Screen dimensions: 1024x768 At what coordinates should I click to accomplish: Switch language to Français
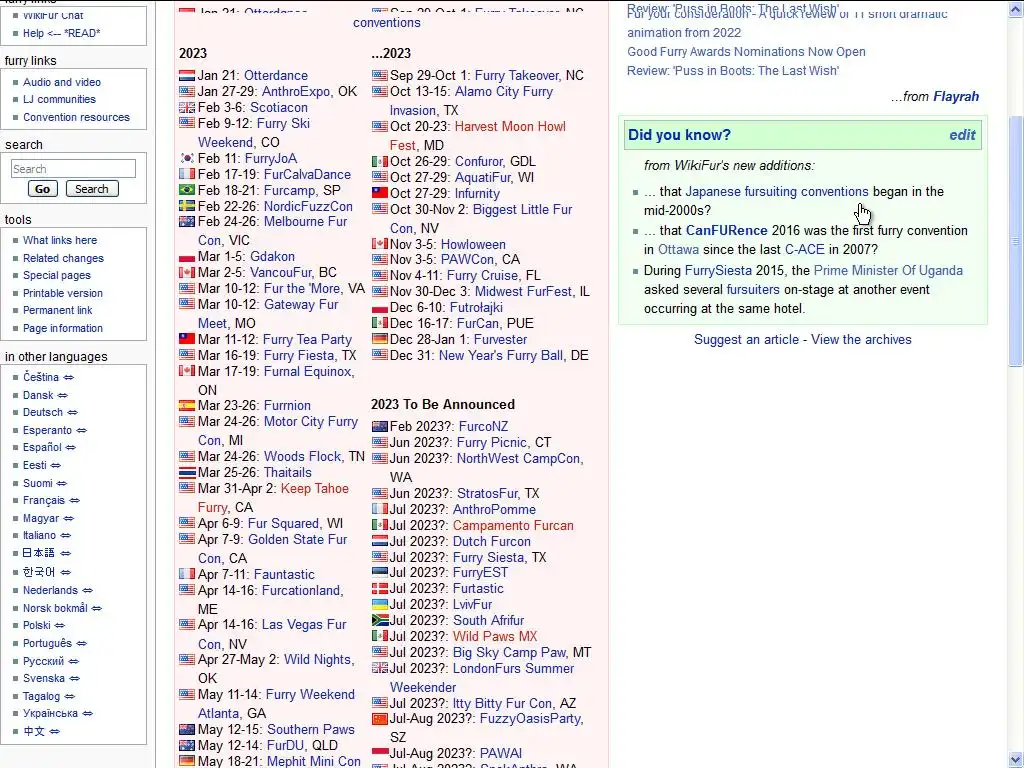[44, 500]
